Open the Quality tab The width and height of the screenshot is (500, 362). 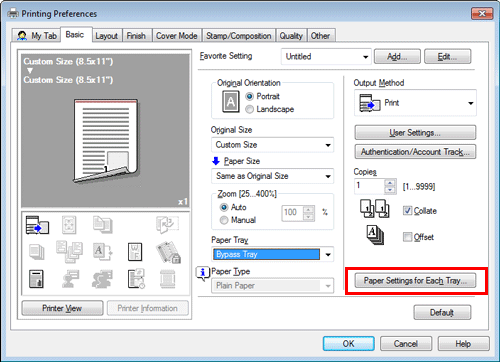(x=291, y=36)
